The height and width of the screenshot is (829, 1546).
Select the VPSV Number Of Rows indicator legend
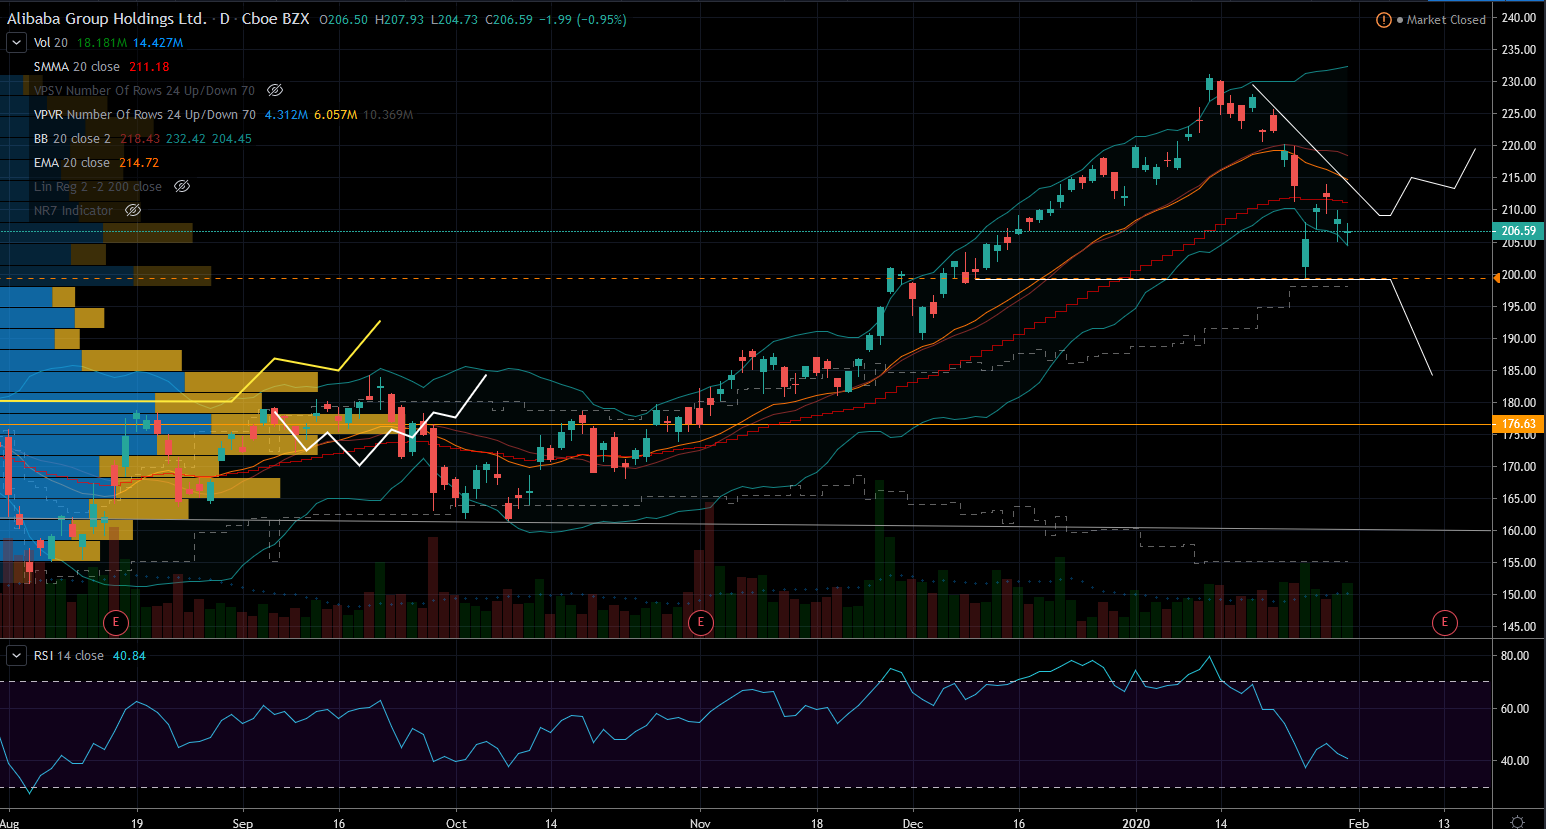(x=144, y=91)
